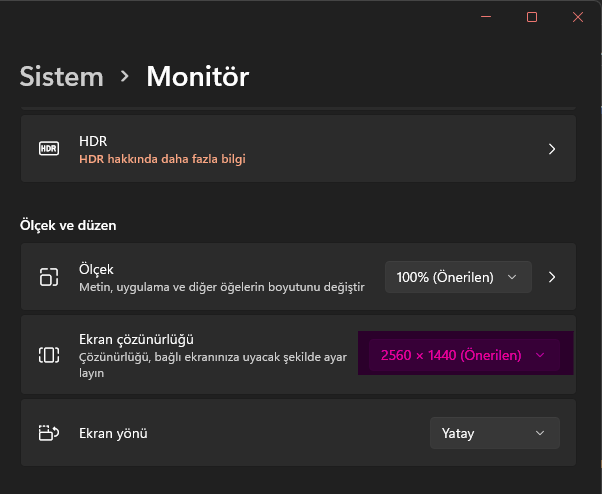Click the HDR row title

tap(93, 141)
